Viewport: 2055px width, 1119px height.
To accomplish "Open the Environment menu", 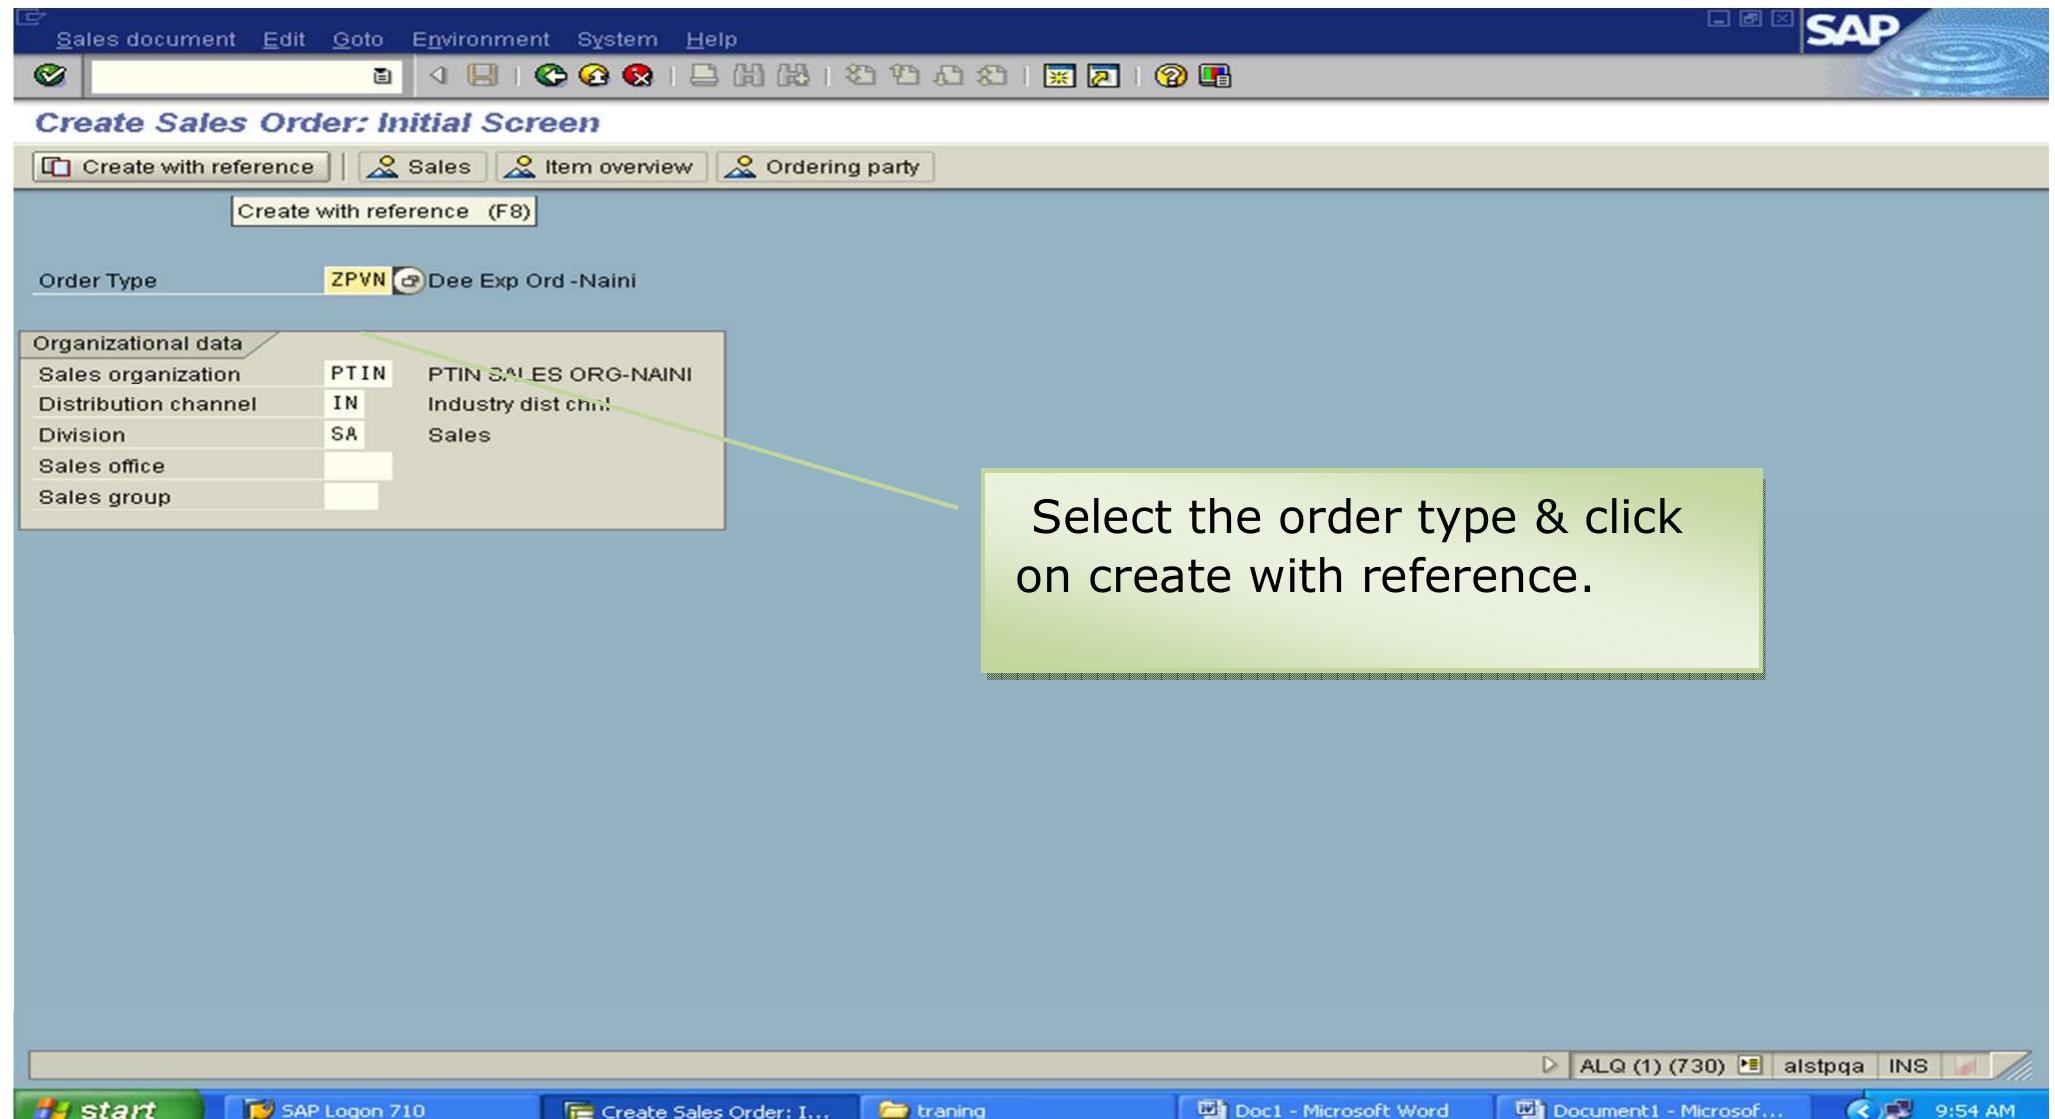I will pos(481,39).
